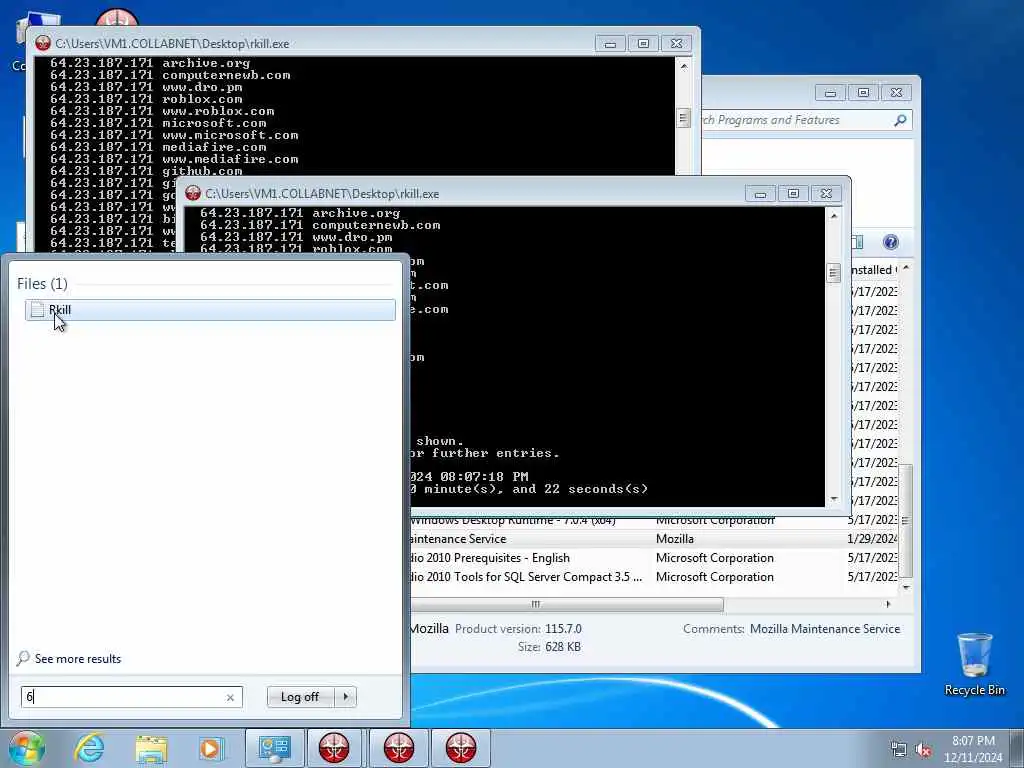The height and width of the screenshot is (768, 1024).
Task: Minimize the Programs and Features window
Action: click(x=830, y=93)
